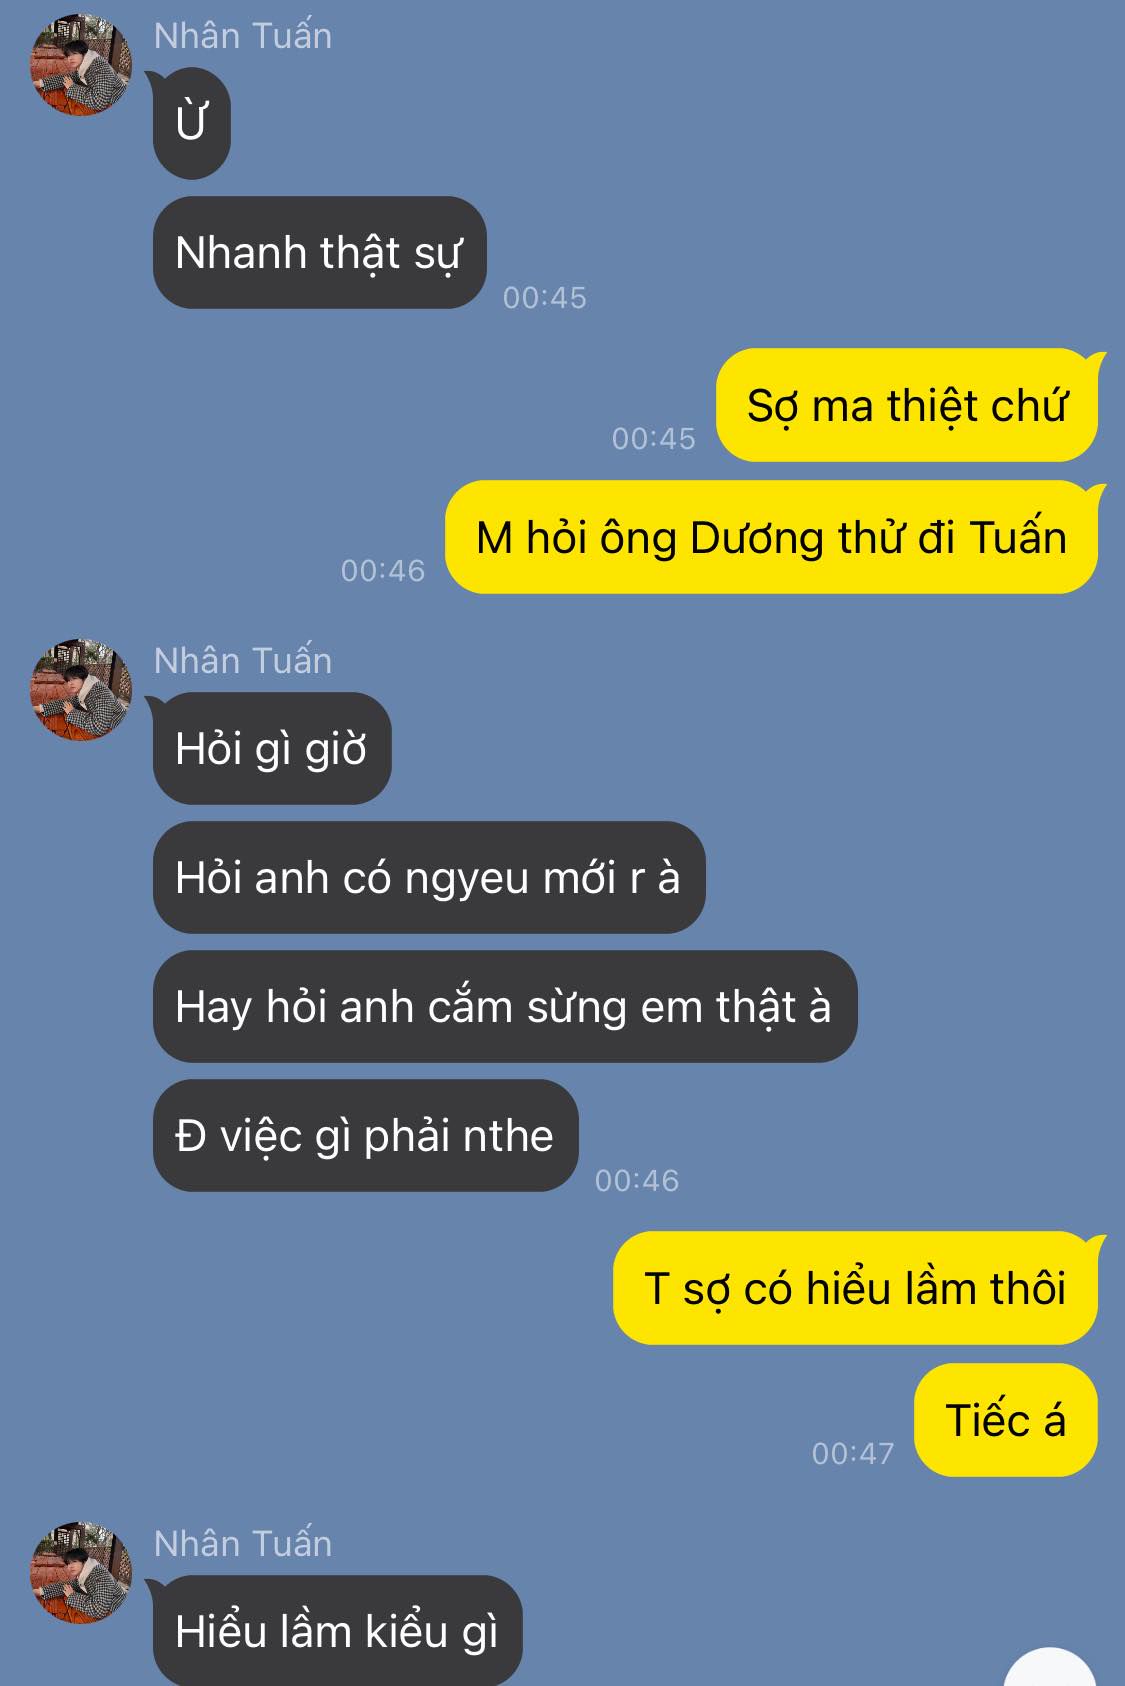The height and width of the screenshot is (1686, 1125).
Task: Select the yellow "T sợ có hiểu lầm thôi" bubble
Action: [x=855, y=1289]
